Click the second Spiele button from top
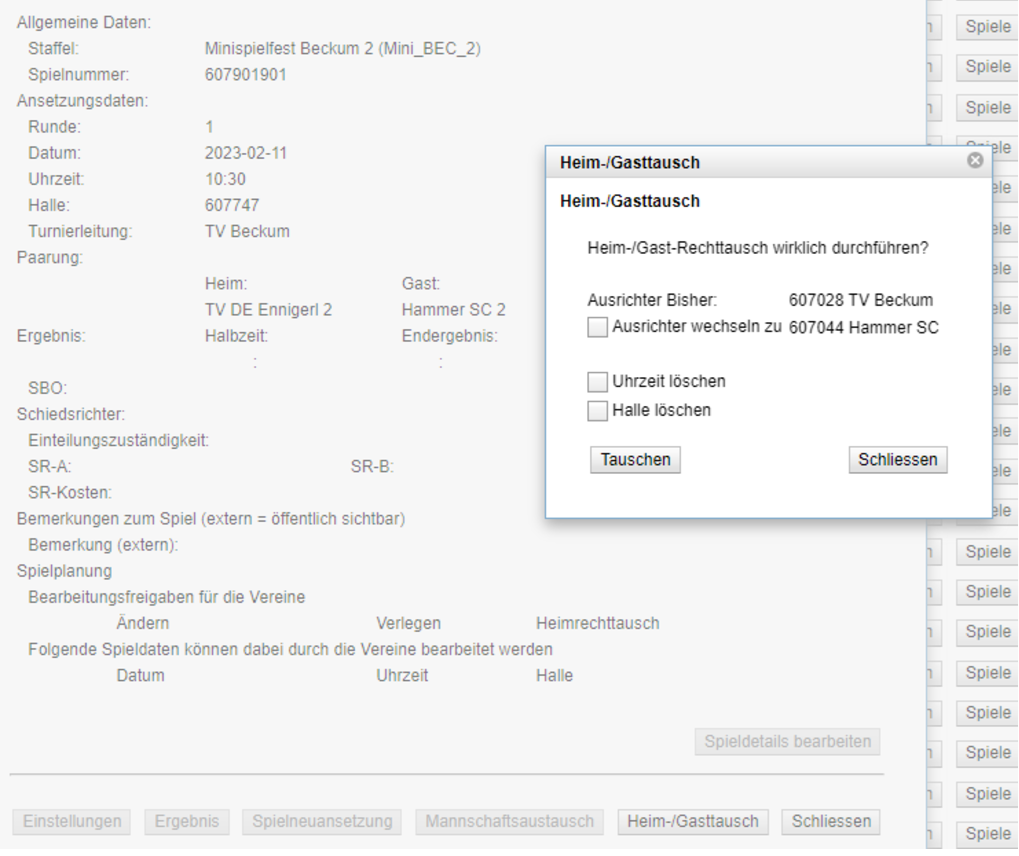This screenshot has height=856, width=1019. point(987,67)
